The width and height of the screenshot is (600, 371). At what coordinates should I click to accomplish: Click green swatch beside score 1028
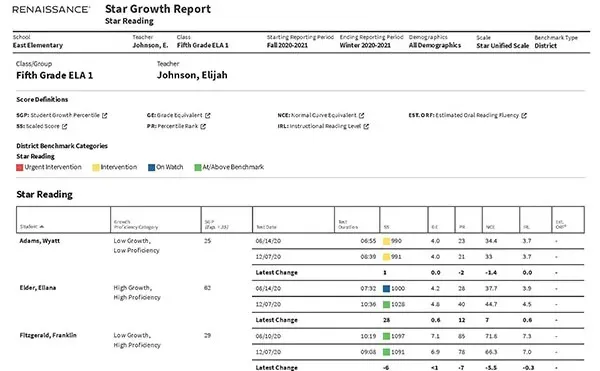pos(386,305)
